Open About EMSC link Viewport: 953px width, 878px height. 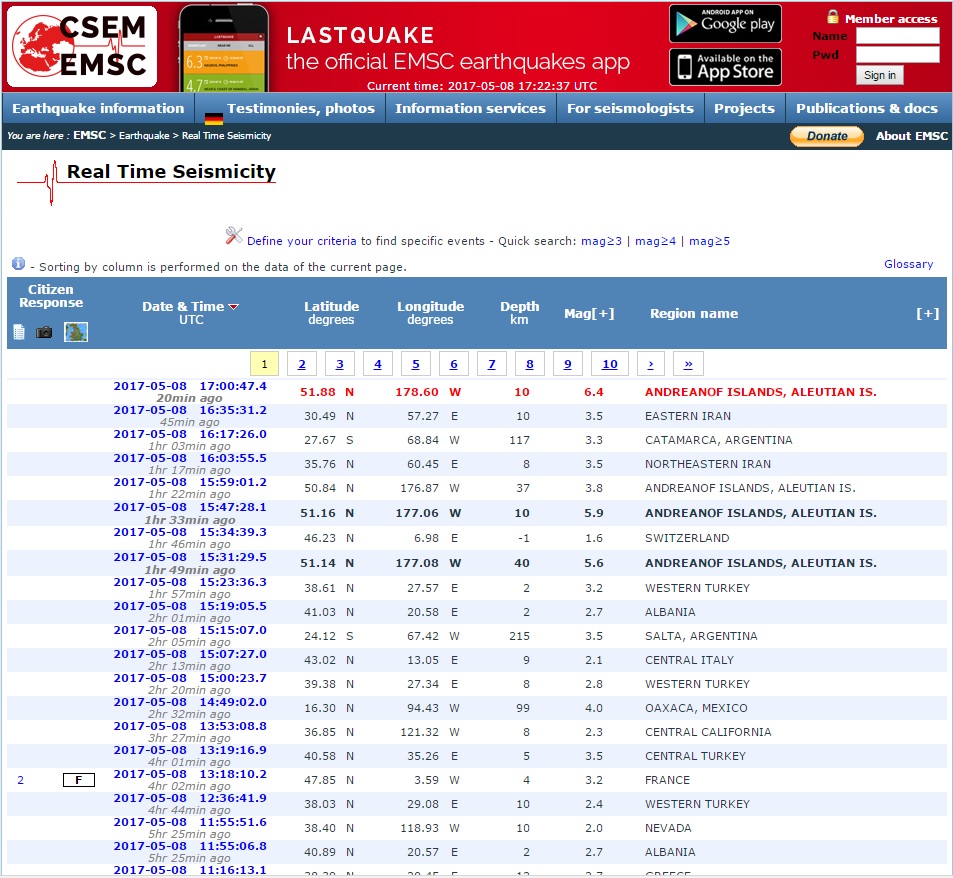point(912,136)
